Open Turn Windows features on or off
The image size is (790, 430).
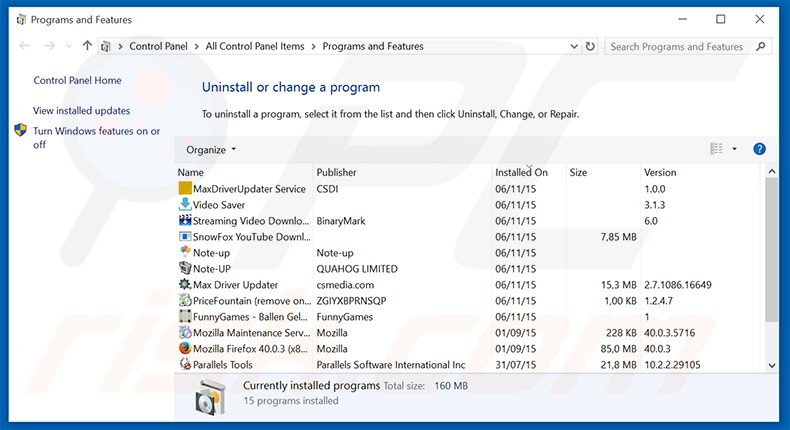pos(96,138)
